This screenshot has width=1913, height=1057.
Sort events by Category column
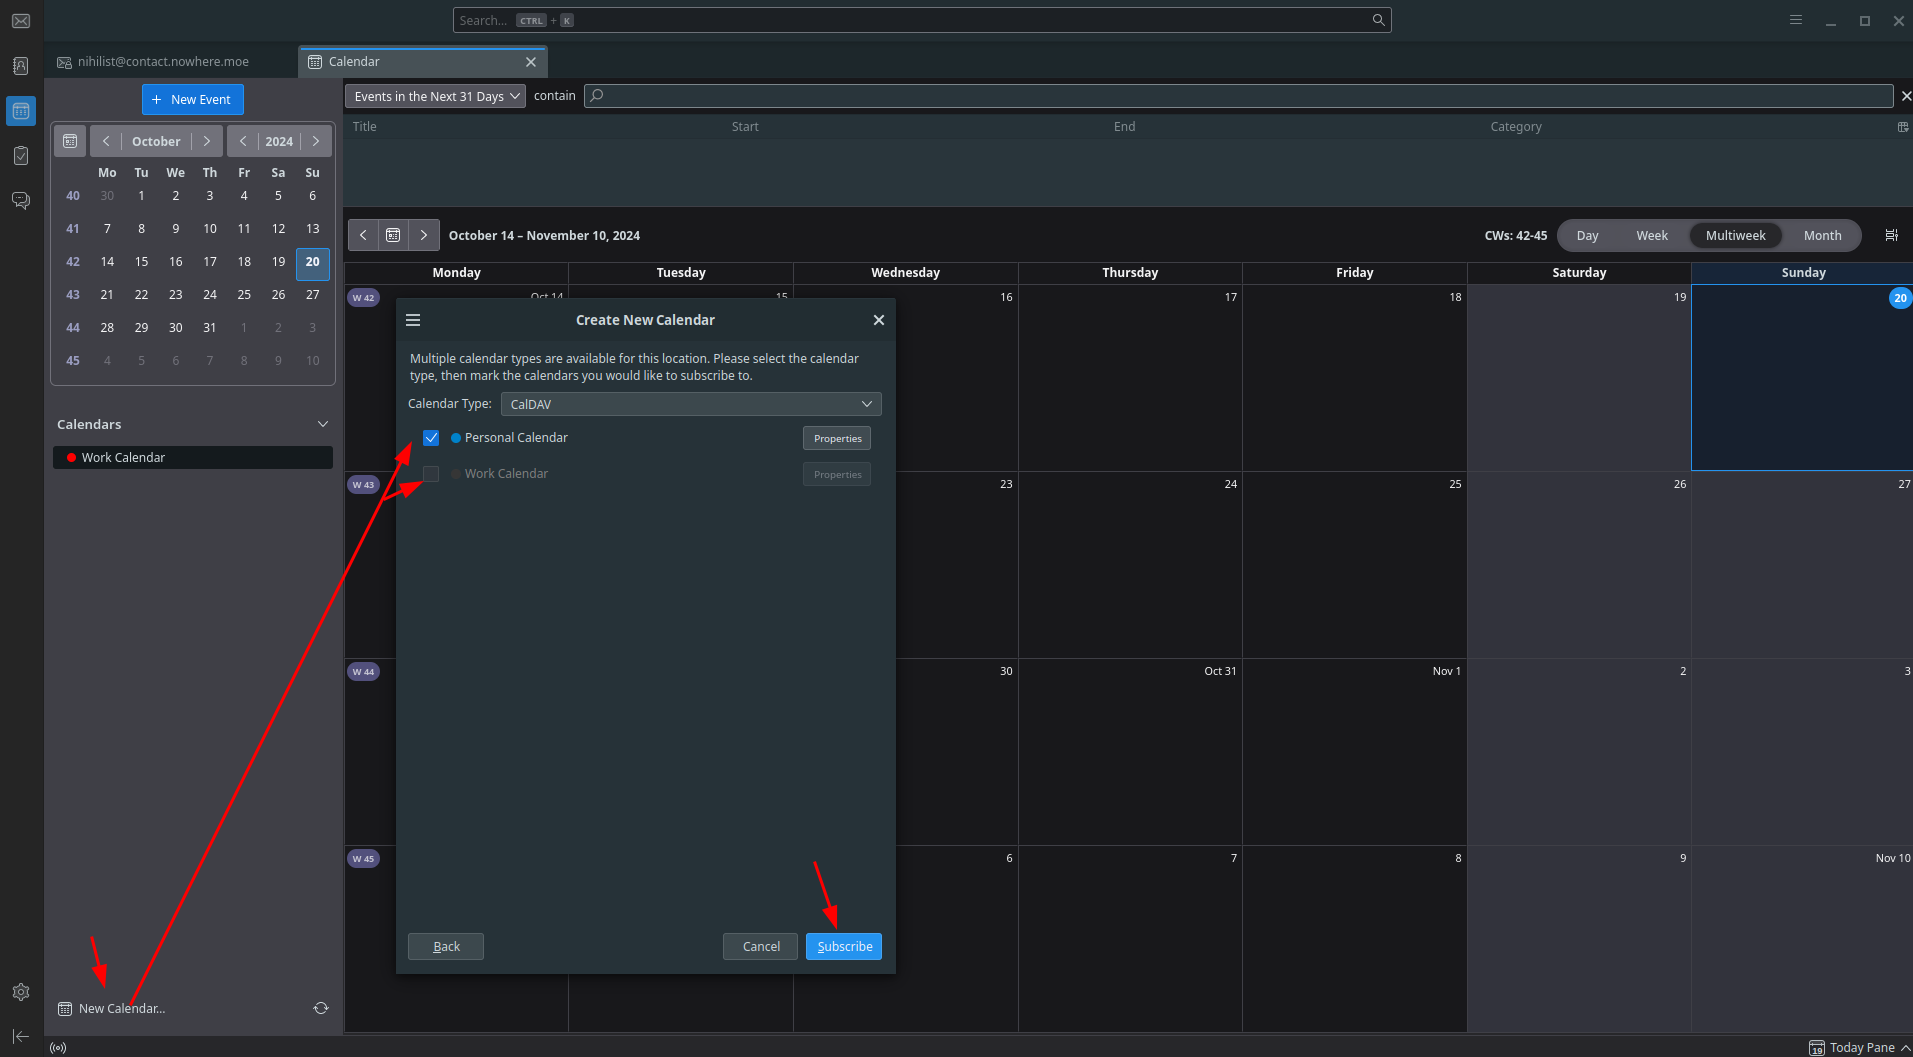pyautogui.click(x=1516, y=127)
